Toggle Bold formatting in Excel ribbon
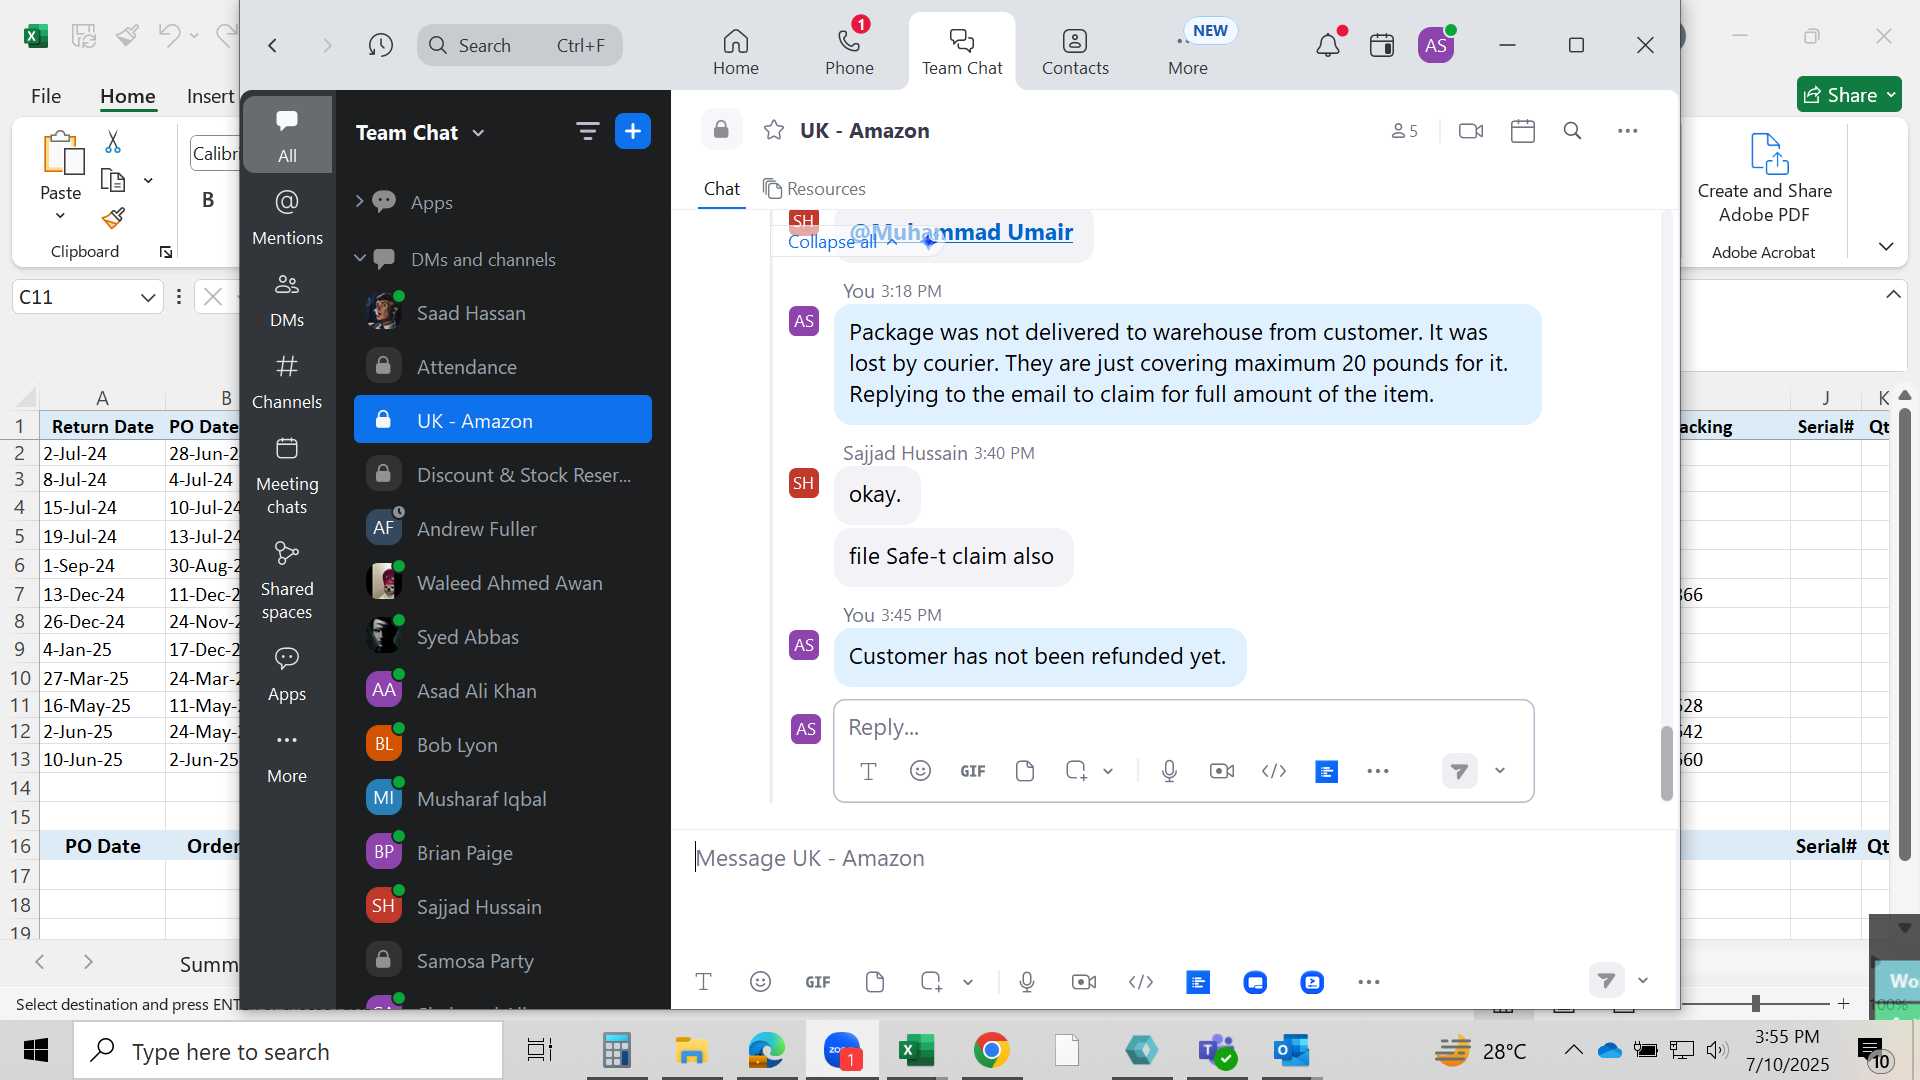The height and width of the screenshot is (1080, 1920). [x=208, y=199]
